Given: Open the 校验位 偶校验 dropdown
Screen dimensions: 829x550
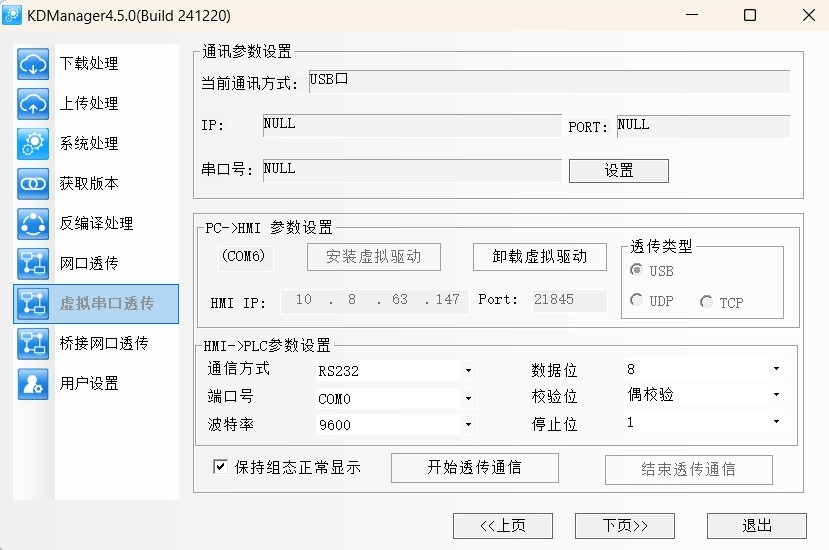Looking at the screenshot, I should (x=704, y=395).
